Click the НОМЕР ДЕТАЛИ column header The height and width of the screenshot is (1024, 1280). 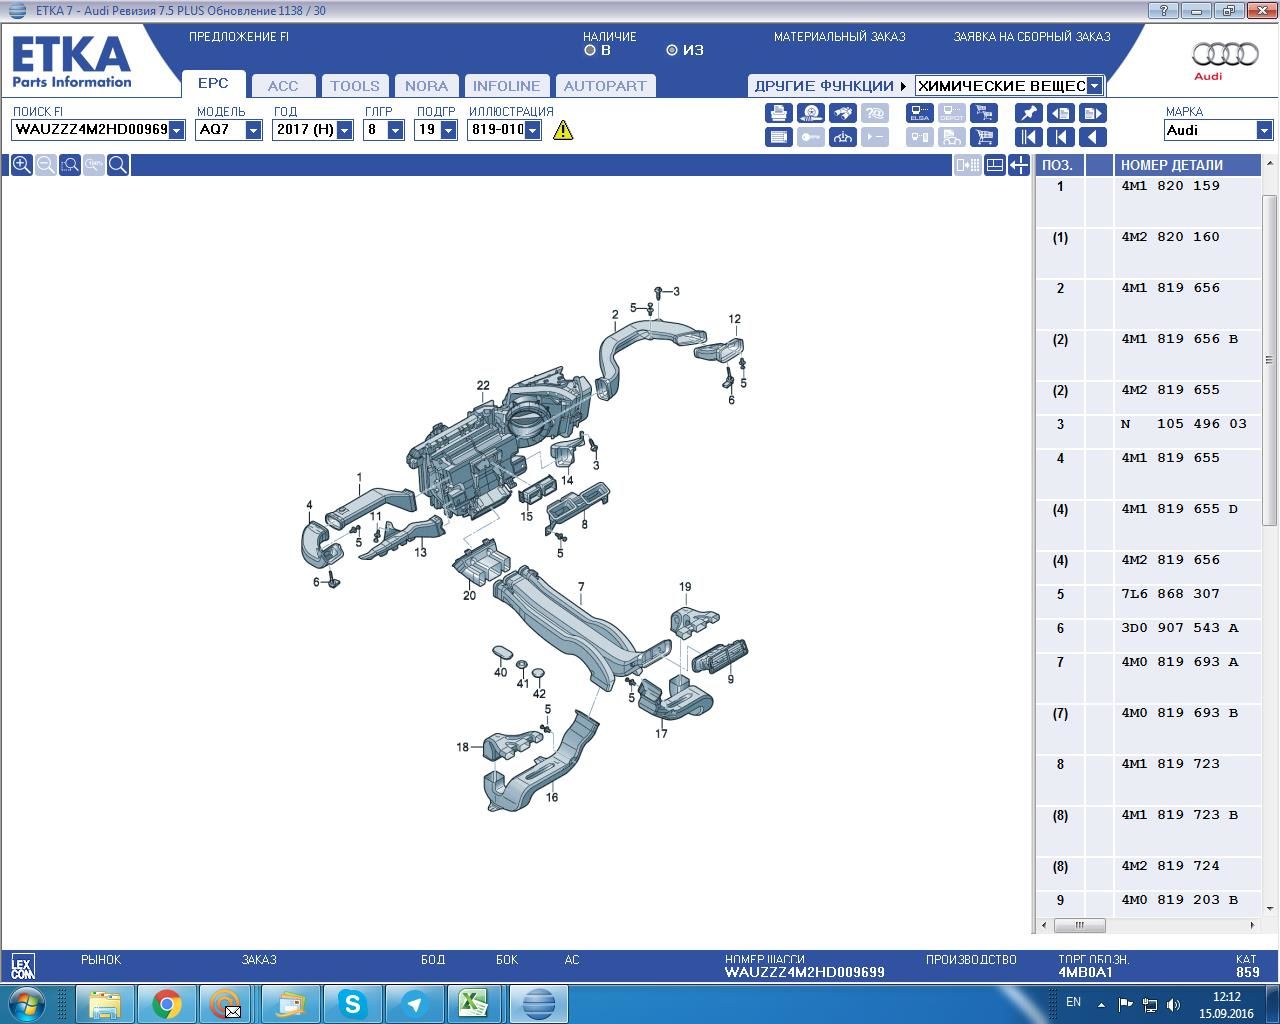click(x=1187, y=165)
